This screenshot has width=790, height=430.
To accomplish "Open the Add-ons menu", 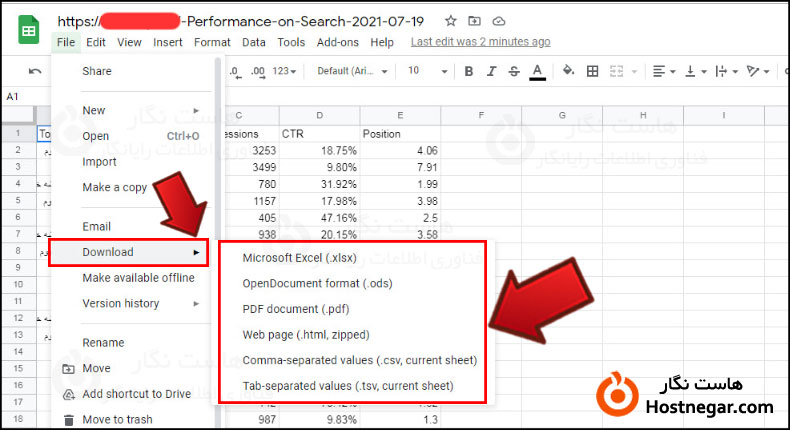I will [x=338, y=42].
